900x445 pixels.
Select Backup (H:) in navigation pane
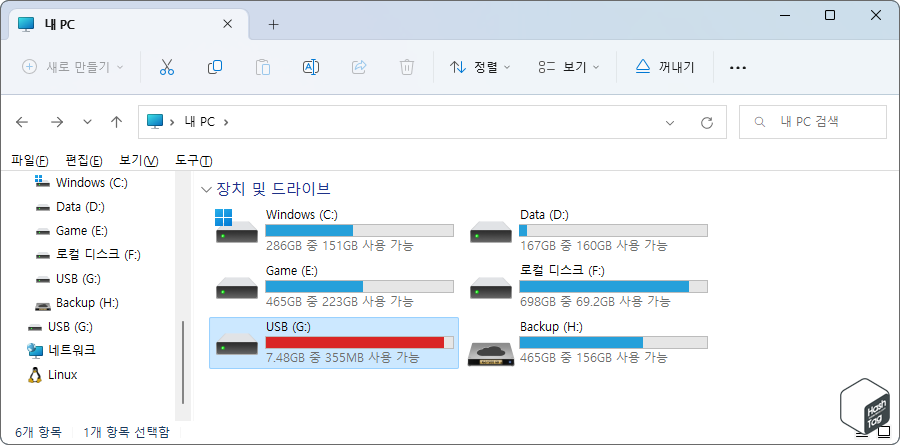point(87,303)
